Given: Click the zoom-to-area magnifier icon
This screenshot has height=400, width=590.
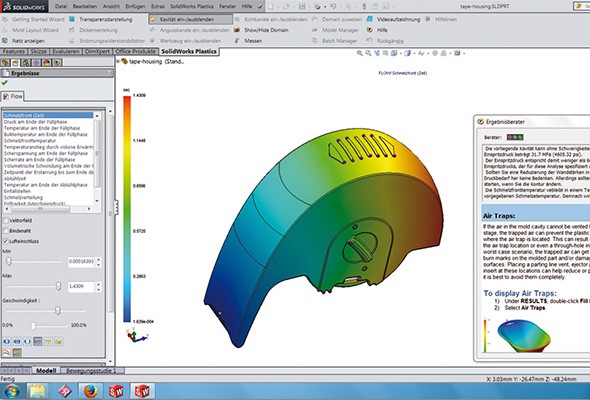Looking at the screenshot, I should tap(368, 53).
